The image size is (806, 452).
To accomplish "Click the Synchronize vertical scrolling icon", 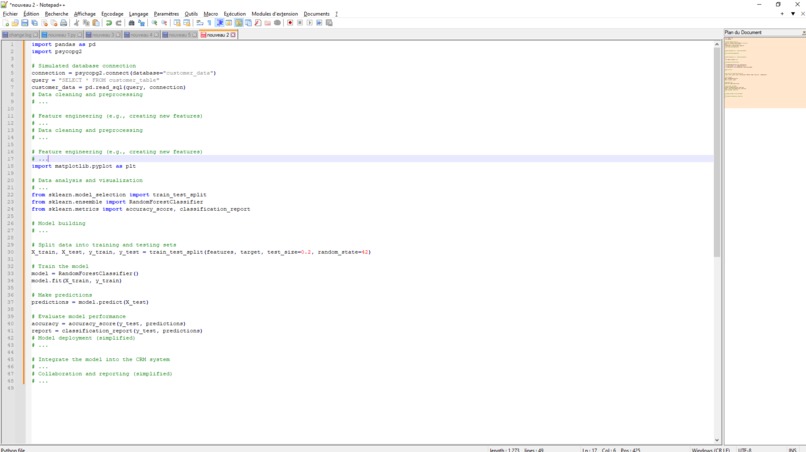I will [177, 23].
